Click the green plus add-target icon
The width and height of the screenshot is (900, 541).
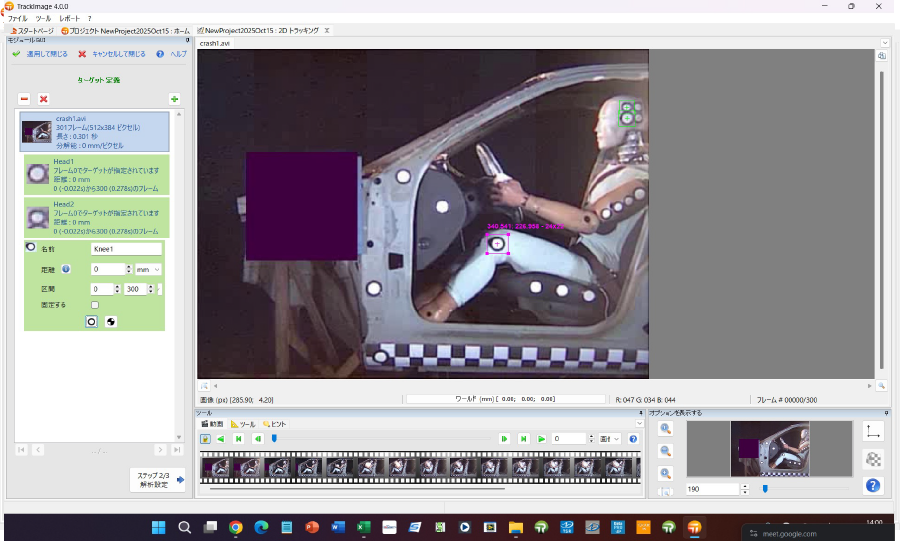click(174, 99)
